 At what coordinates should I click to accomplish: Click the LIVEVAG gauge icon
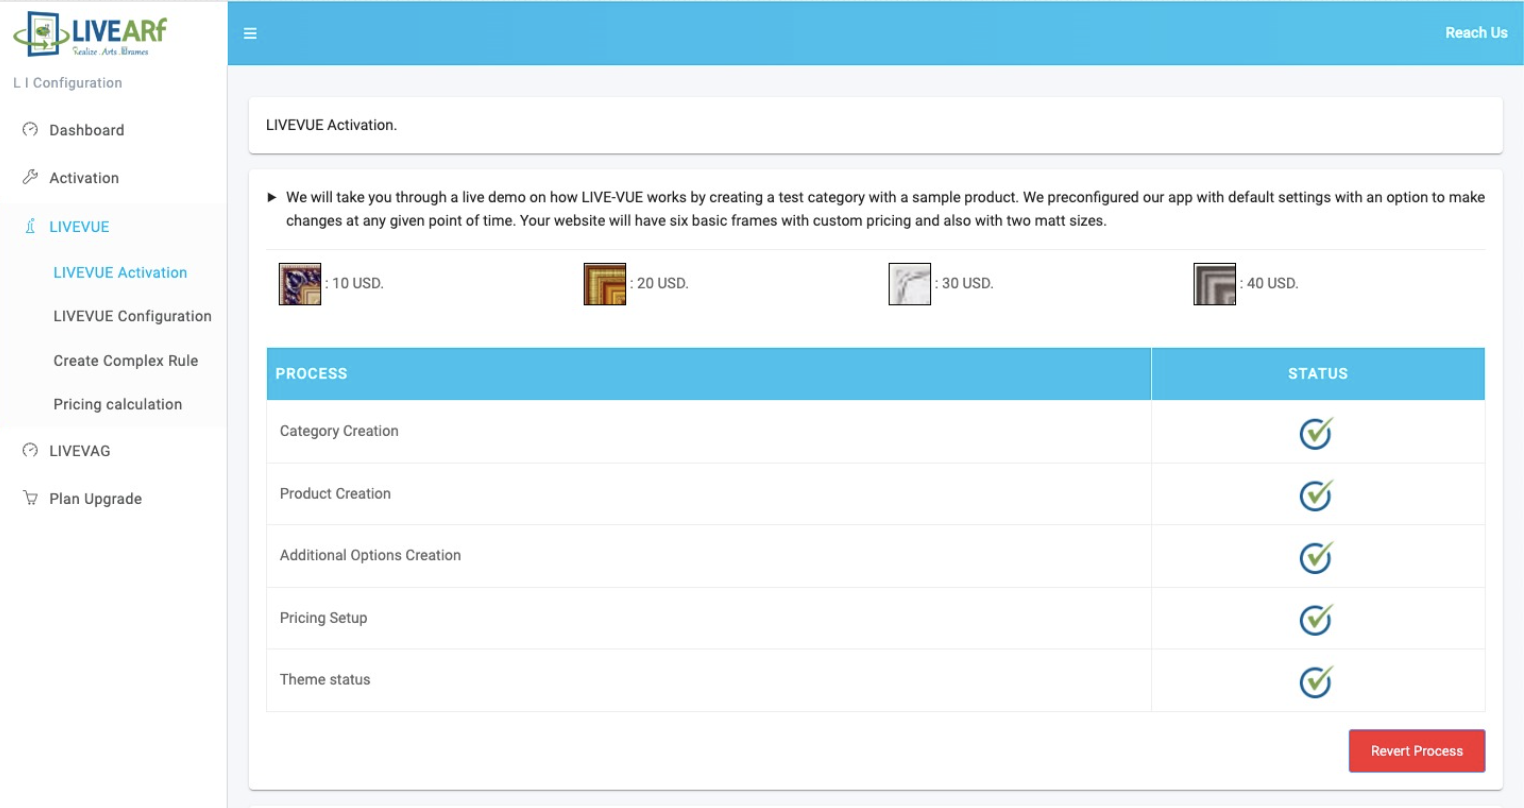click(30, 450)
